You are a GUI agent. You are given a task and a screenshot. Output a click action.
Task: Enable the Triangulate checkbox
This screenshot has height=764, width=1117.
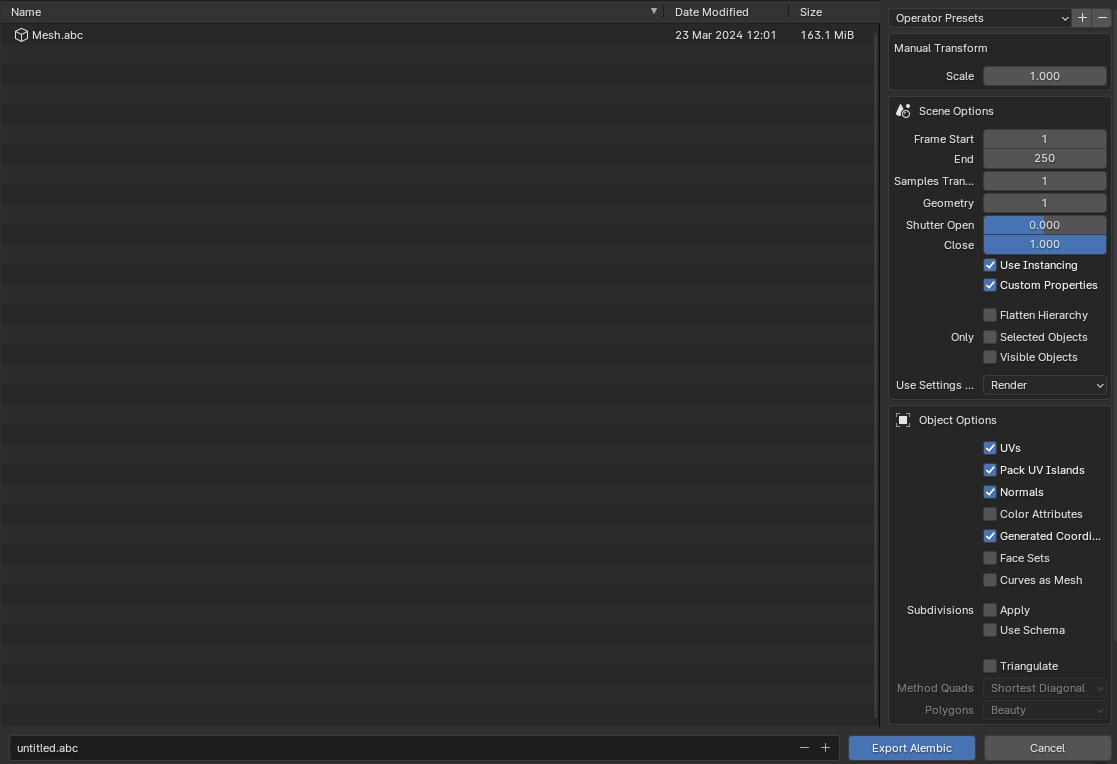click(990, 666)
